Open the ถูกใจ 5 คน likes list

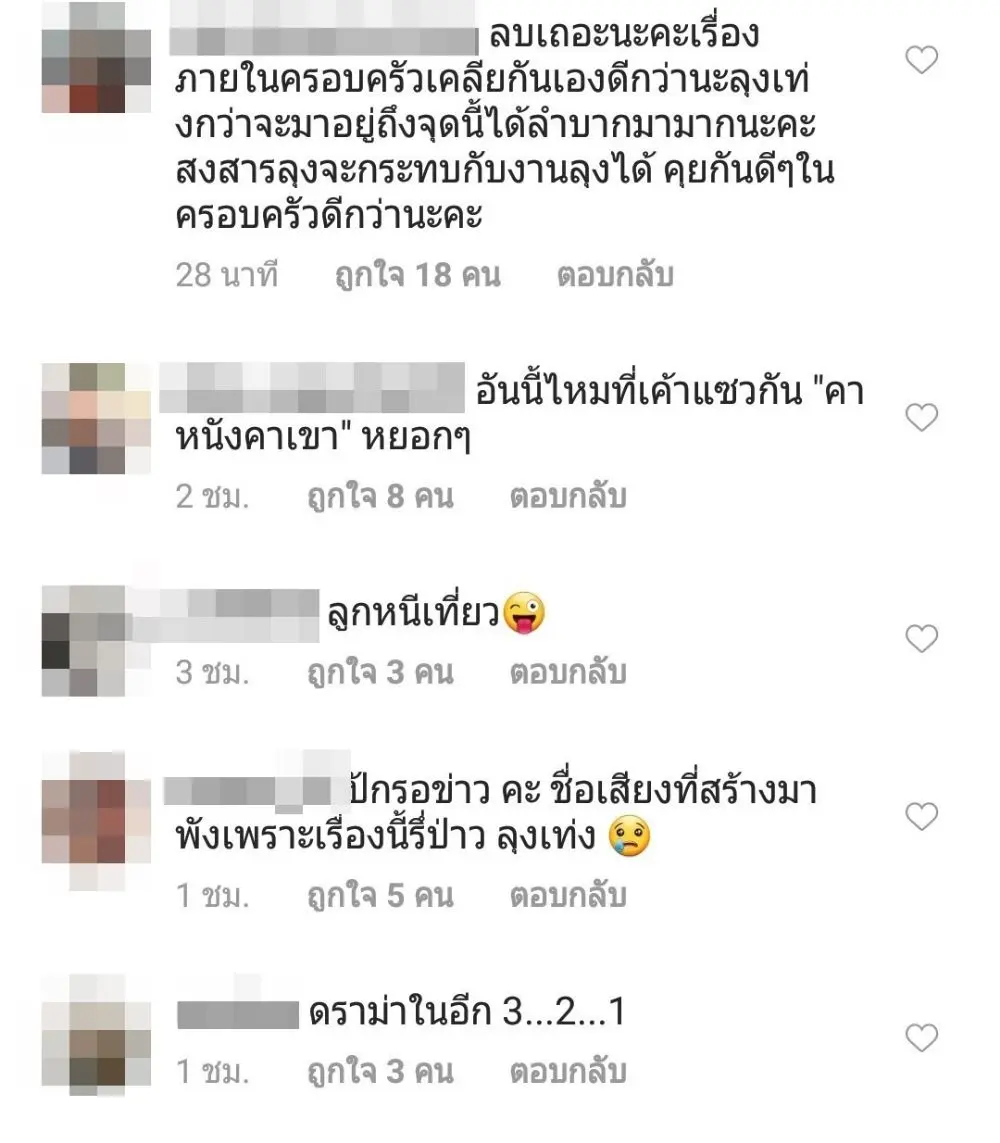[x=380, y=896]
